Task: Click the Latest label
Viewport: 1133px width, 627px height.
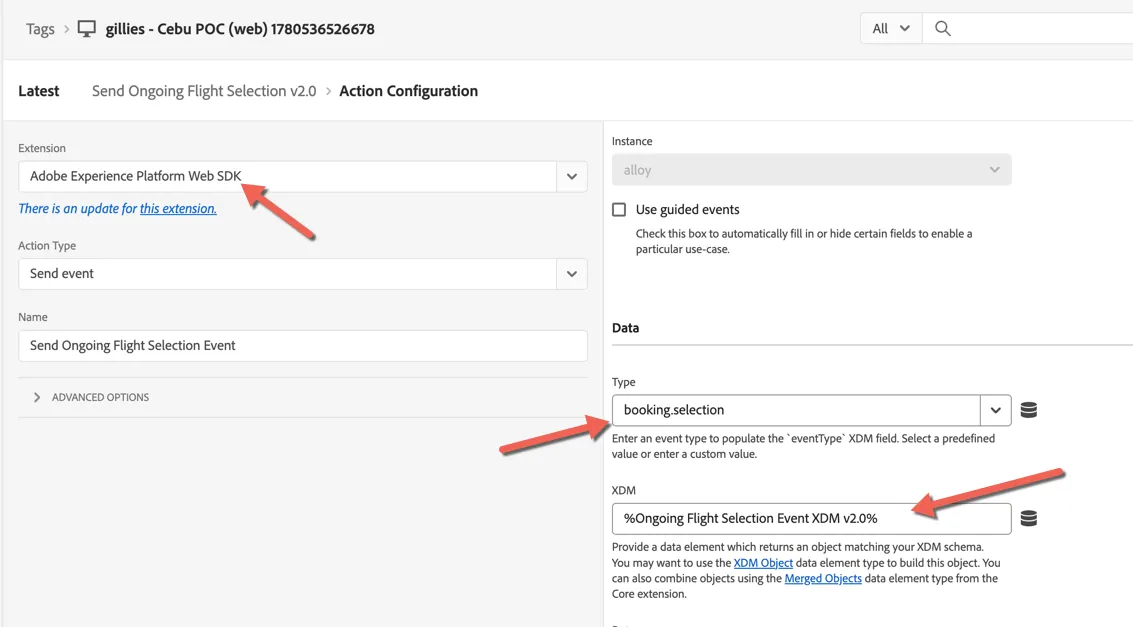Action: (x=39, y=91)
